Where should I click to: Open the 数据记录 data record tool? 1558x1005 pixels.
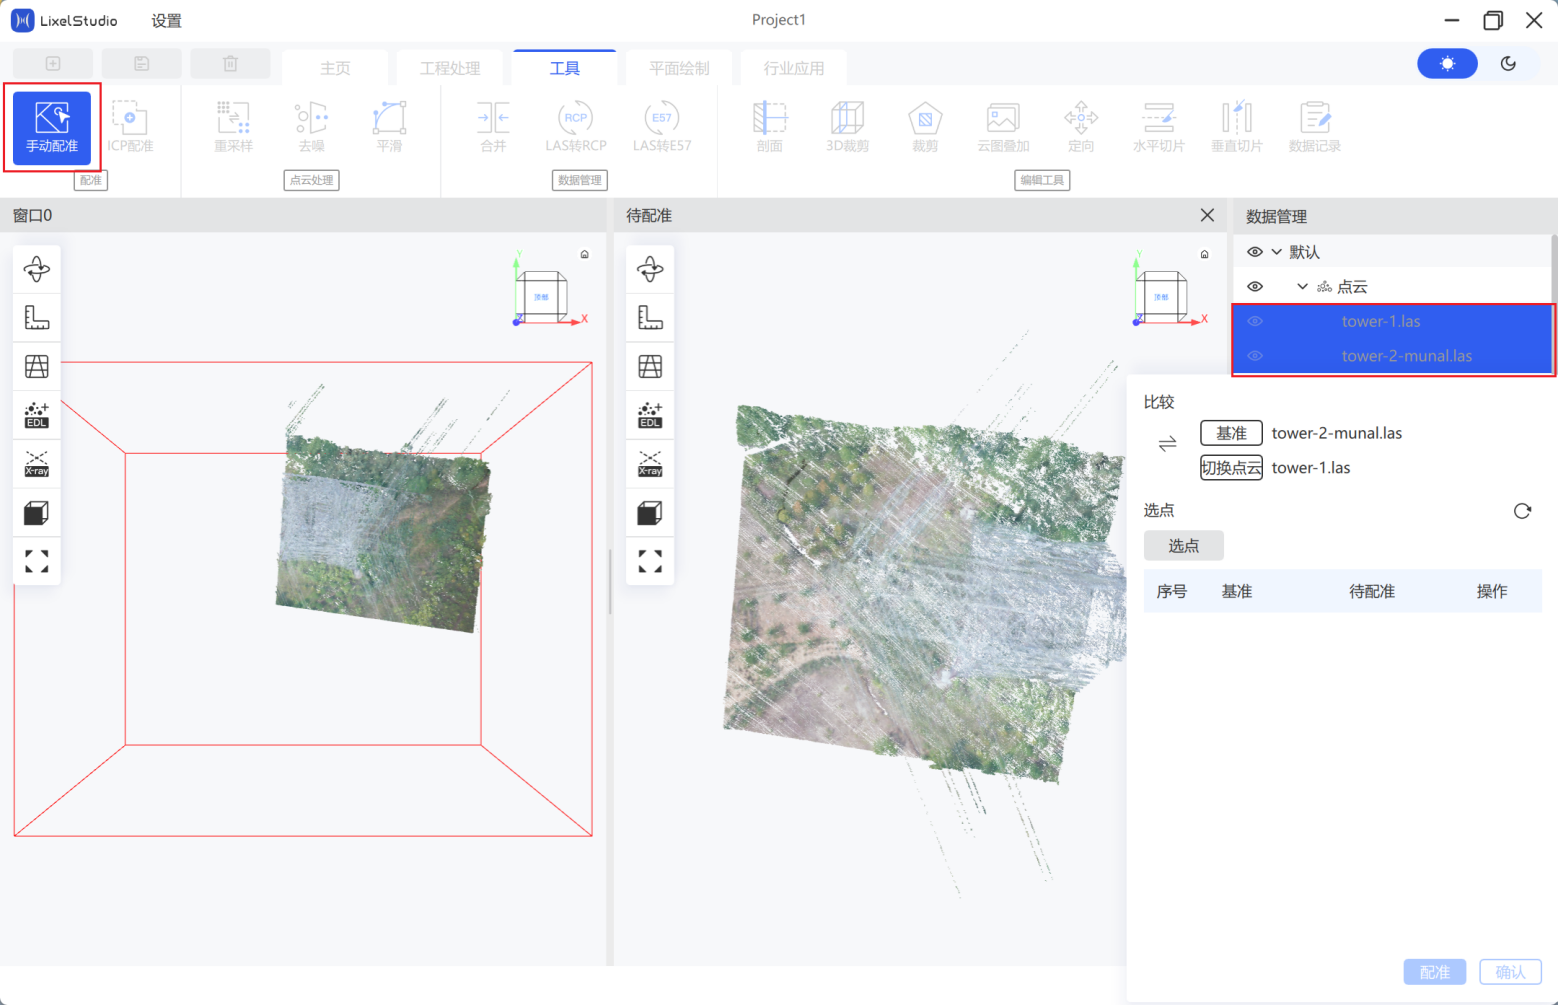tap(1315, 127)
